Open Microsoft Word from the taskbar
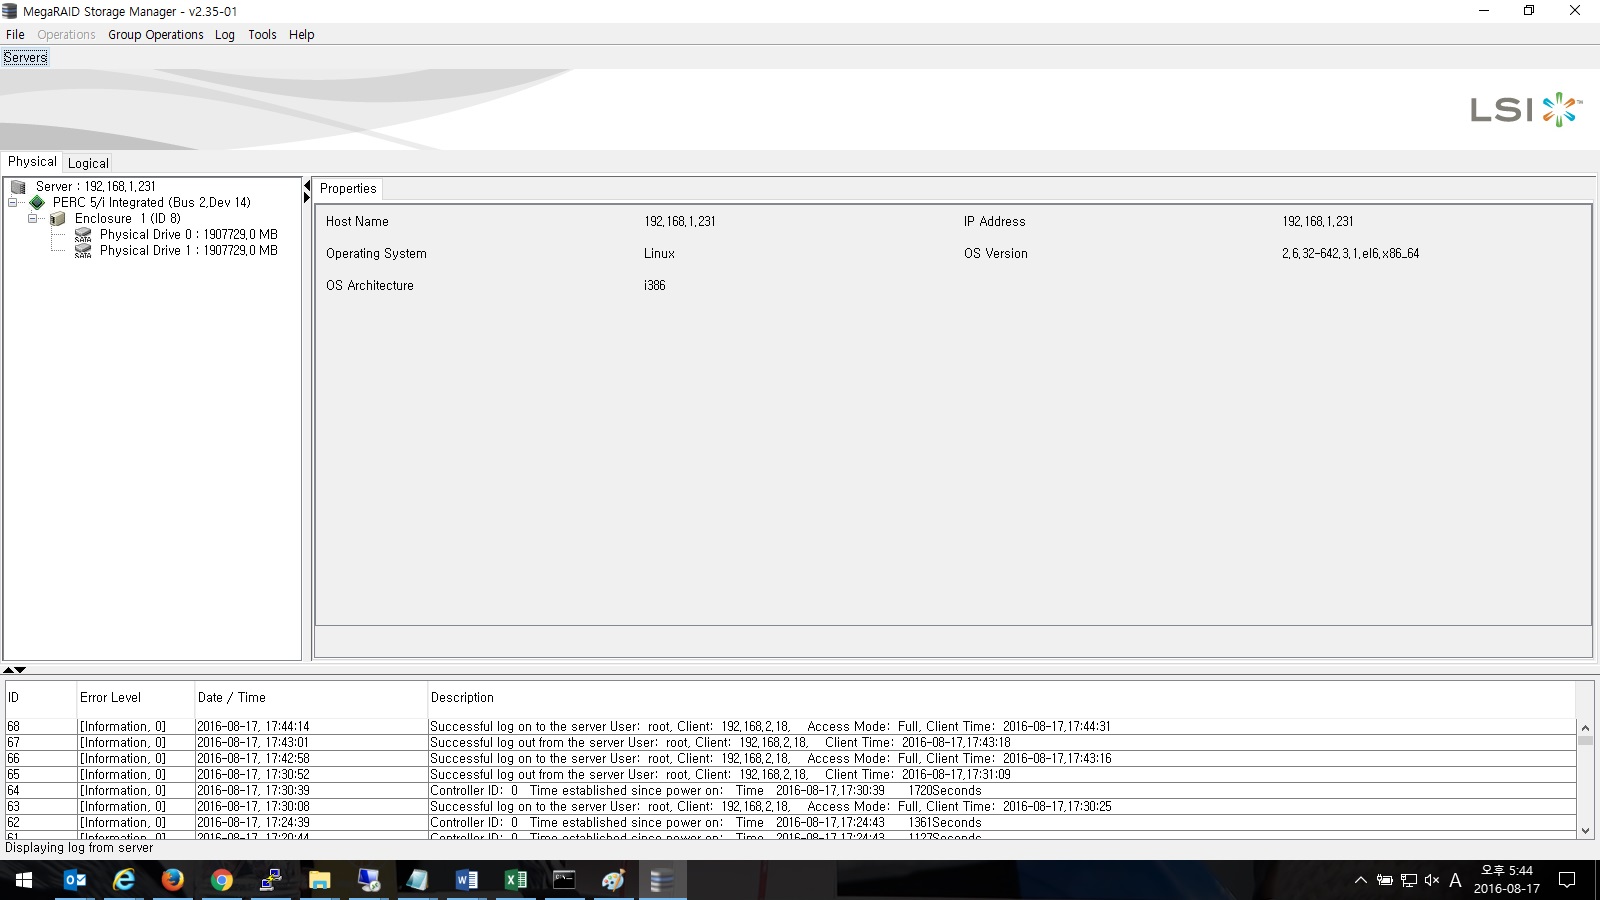Image resolution: width=1600 pixels, height=900 pixels. click(x=466, y=880)
